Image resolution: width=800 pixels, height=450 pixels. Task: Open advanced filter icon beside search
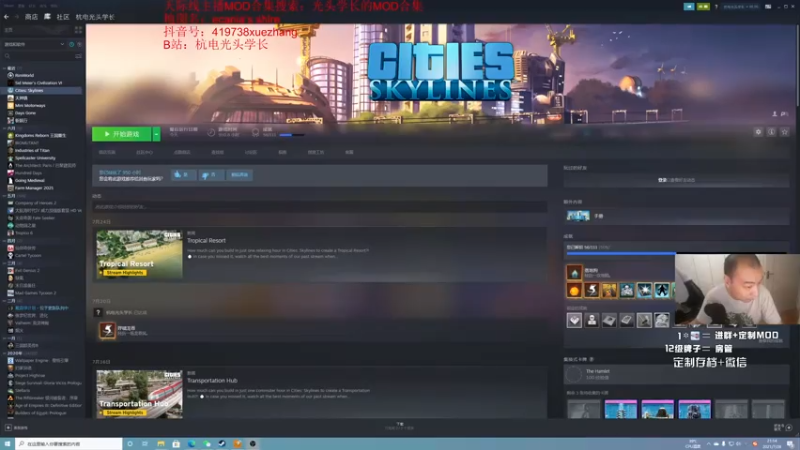tap(78, 56)
